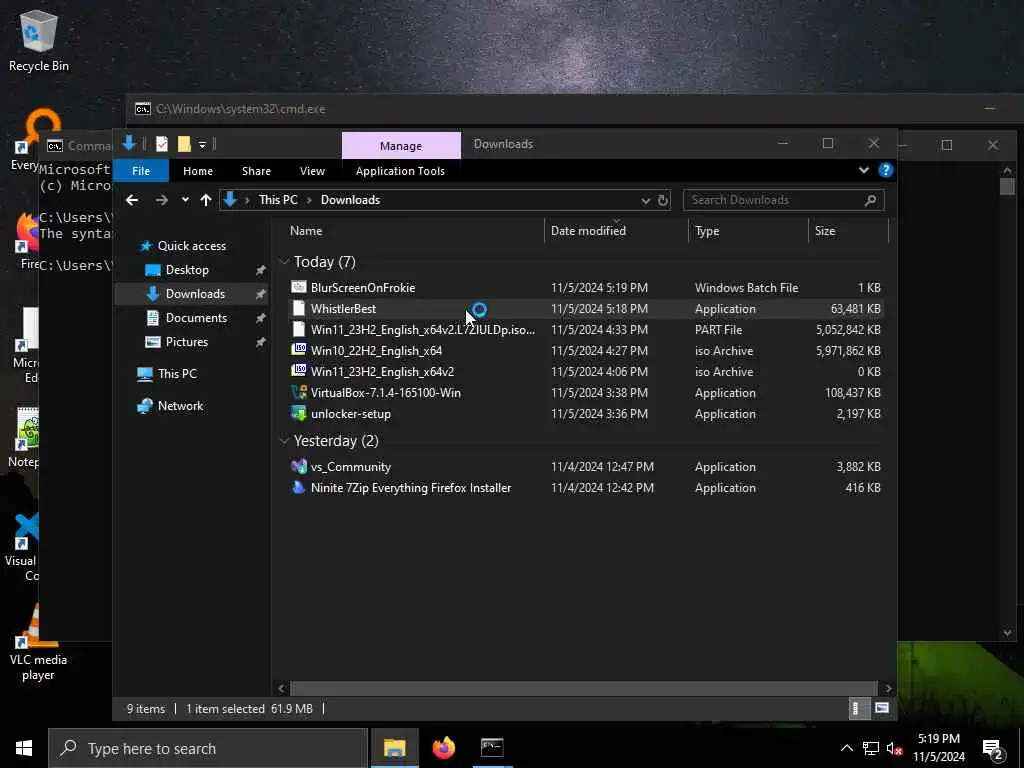
Task: Refresh the Downloads folder
Action: 663,200
